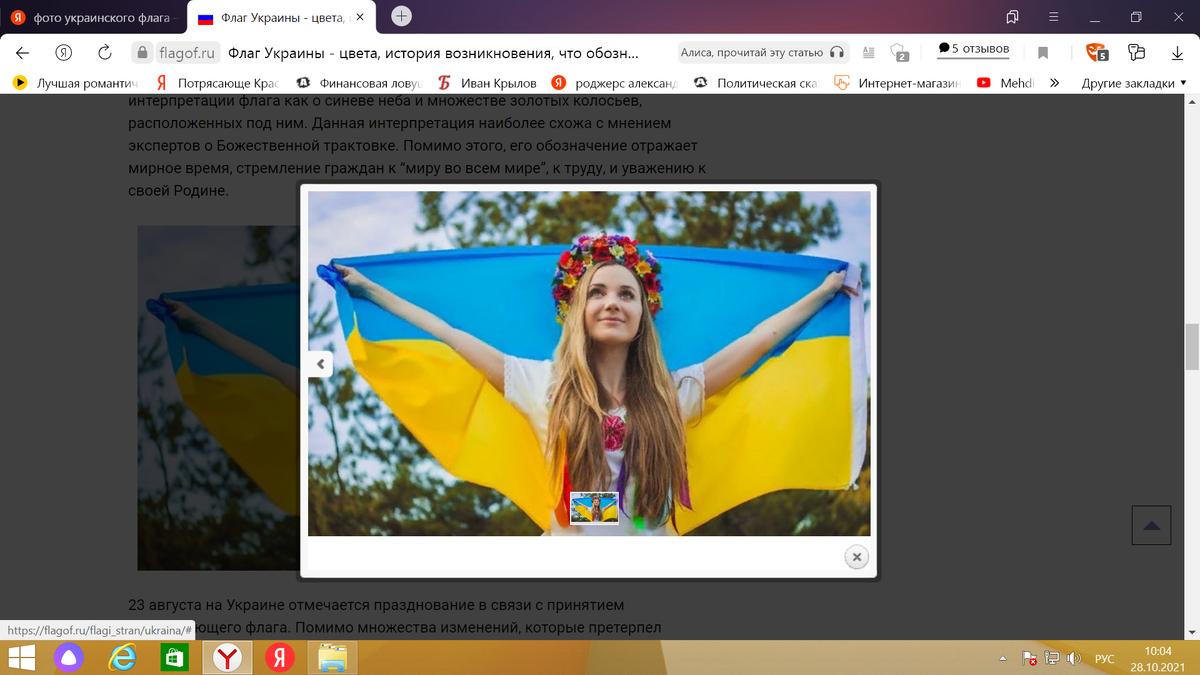1200x675 pixels.
Task: Open the Protect shield panel showing 2
Action: click(x=897, y=51)
